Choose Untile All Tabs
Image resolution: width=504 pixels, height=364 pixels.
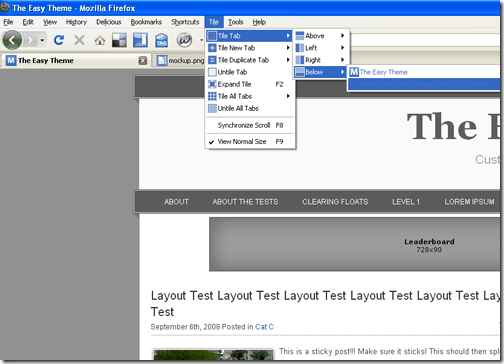249,108
